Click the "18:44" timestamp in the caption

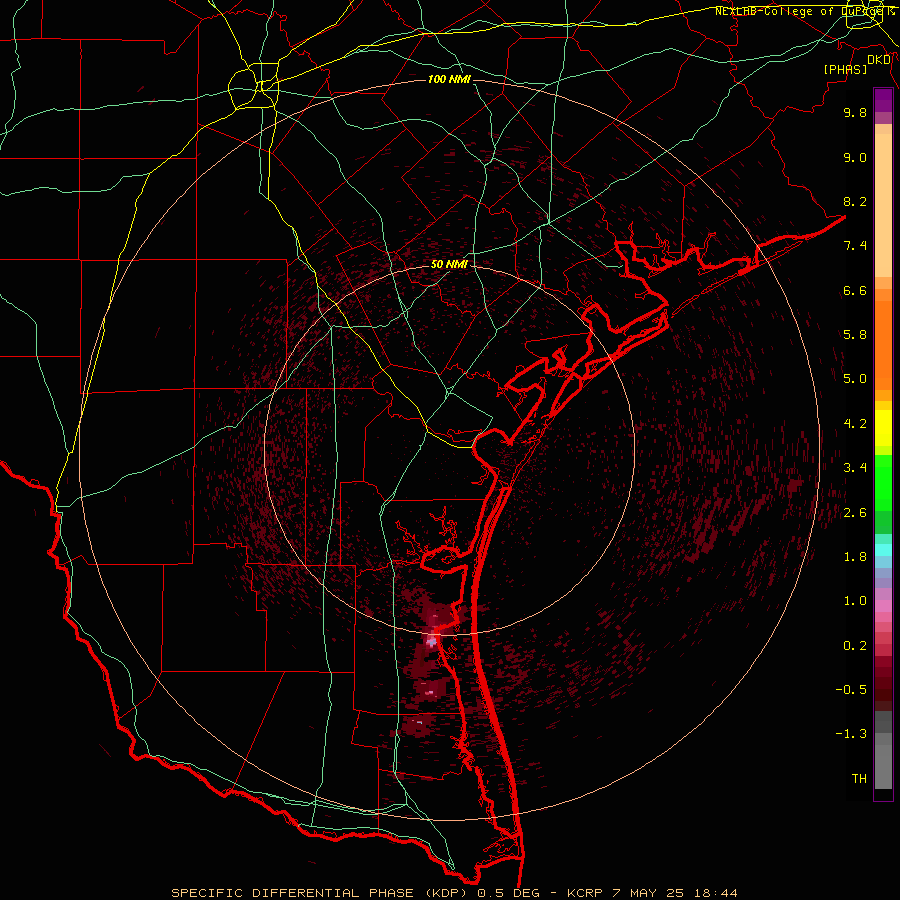click(715, 893)
